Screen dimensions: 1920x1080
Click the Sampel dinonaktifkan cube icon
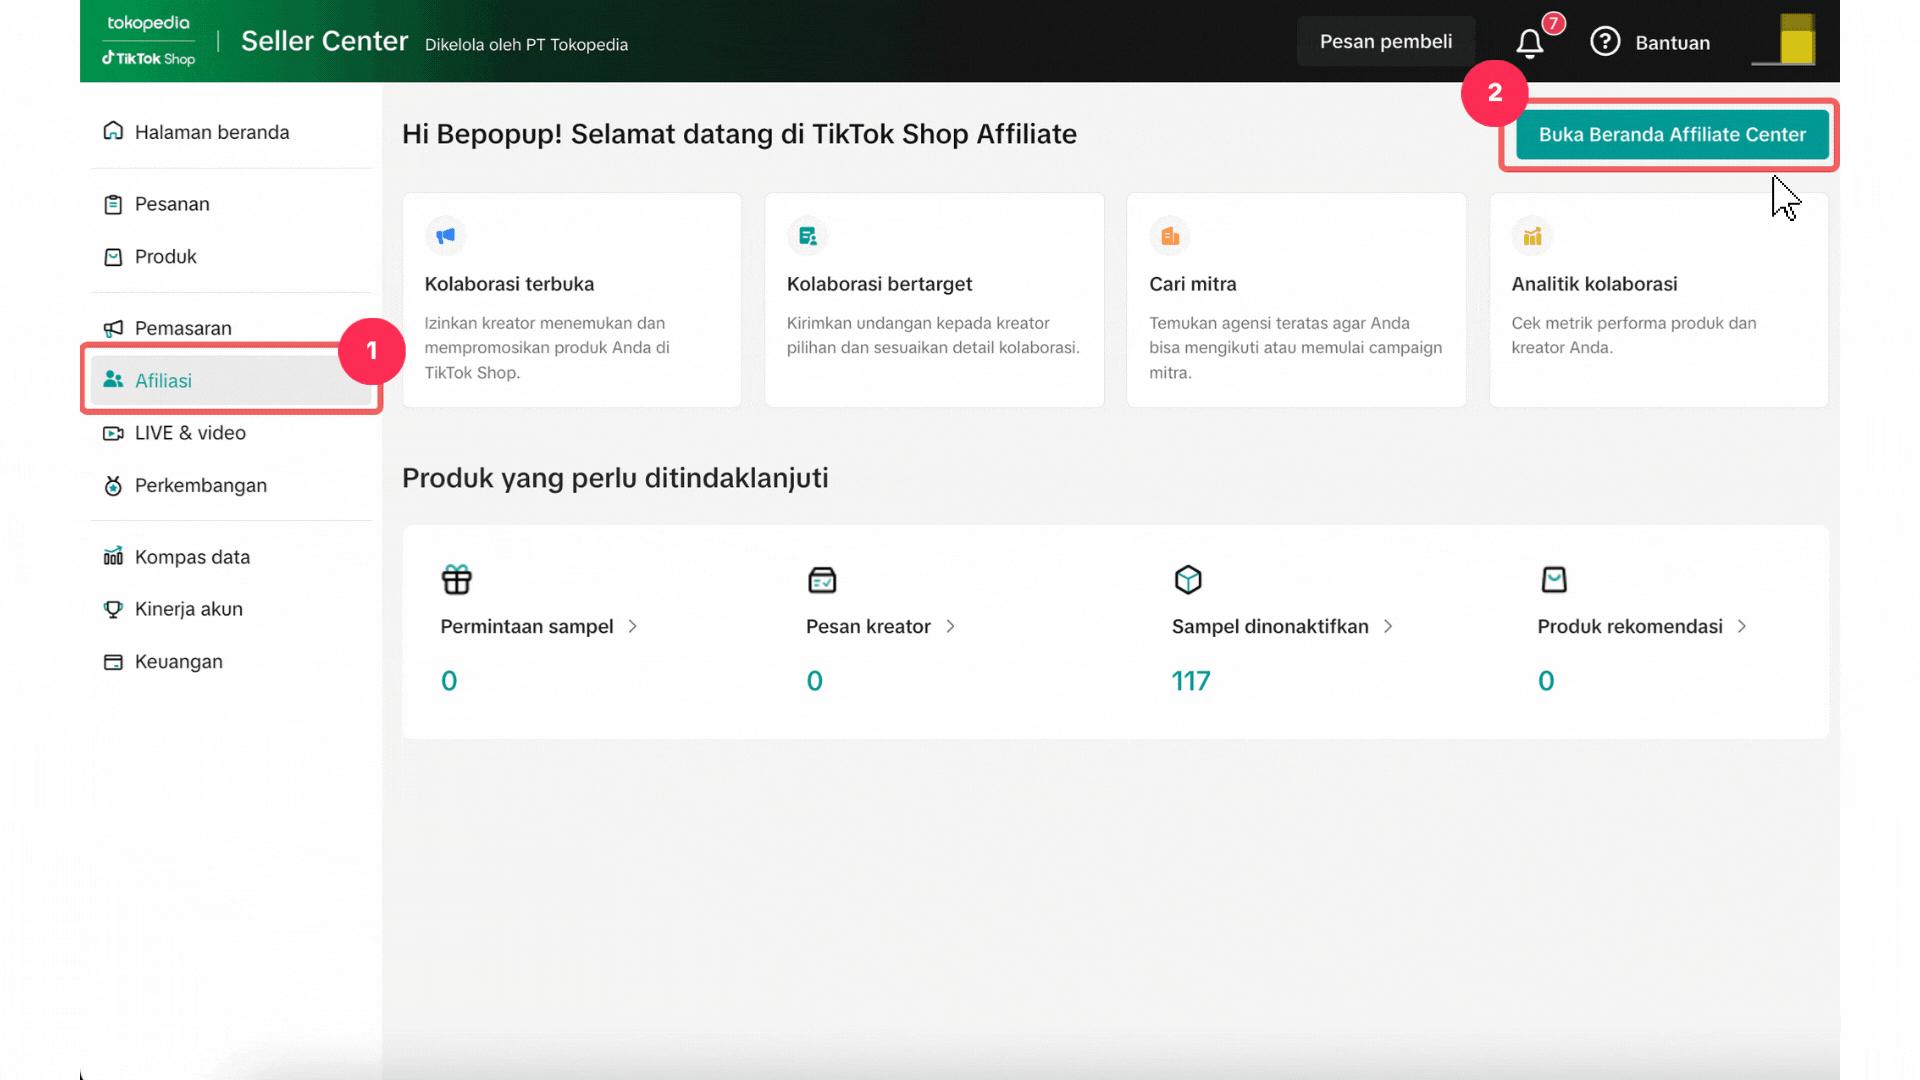coord(1188,579)
